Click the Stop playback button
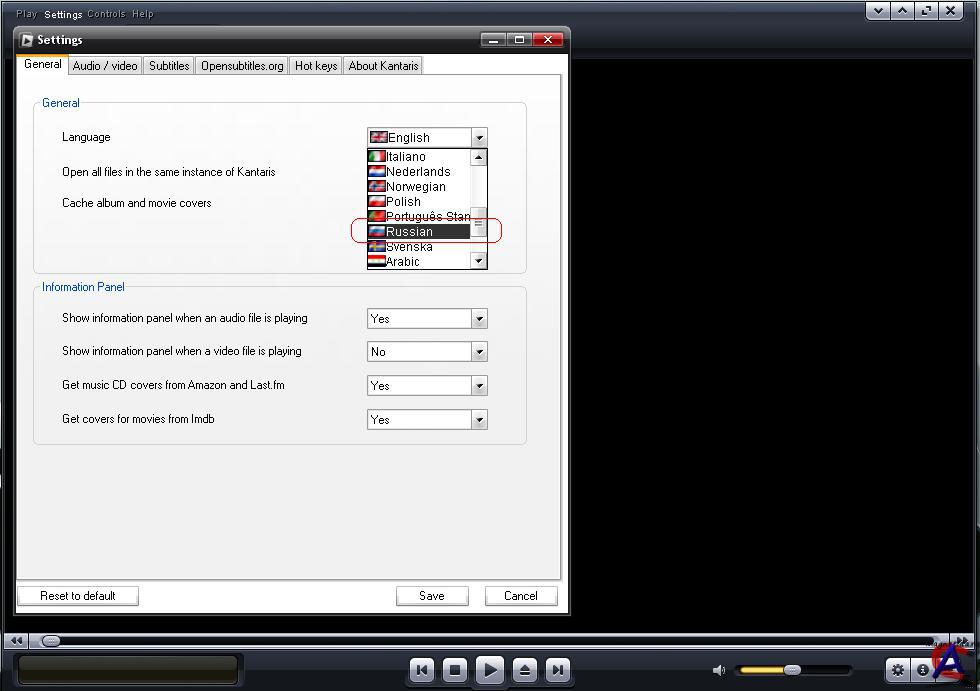 click(455, 670)
